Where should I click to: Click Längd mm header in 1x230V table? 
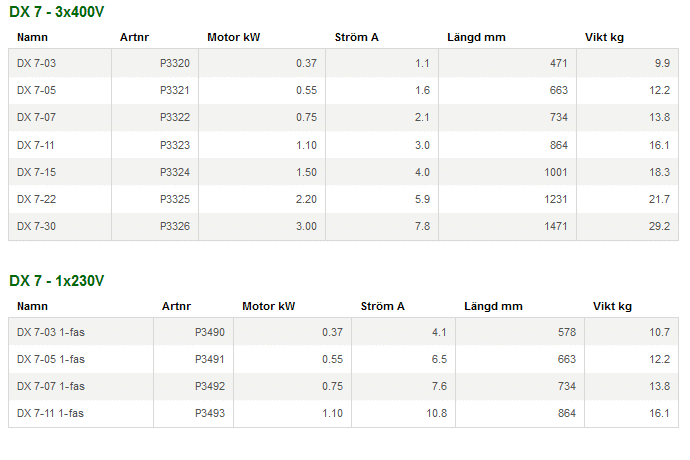tap(494, 306)
